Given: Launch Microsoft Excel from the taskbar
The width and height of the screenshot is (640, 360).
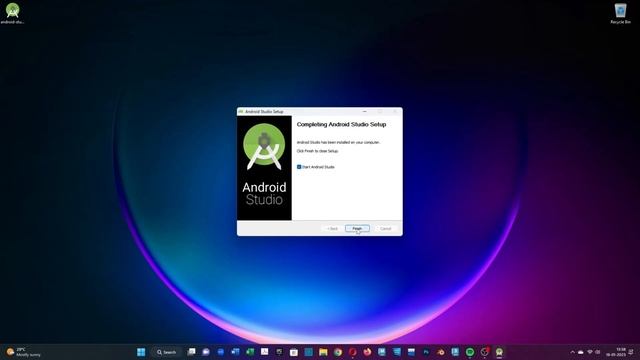Looking at the screenshot, I should point(250,352).
